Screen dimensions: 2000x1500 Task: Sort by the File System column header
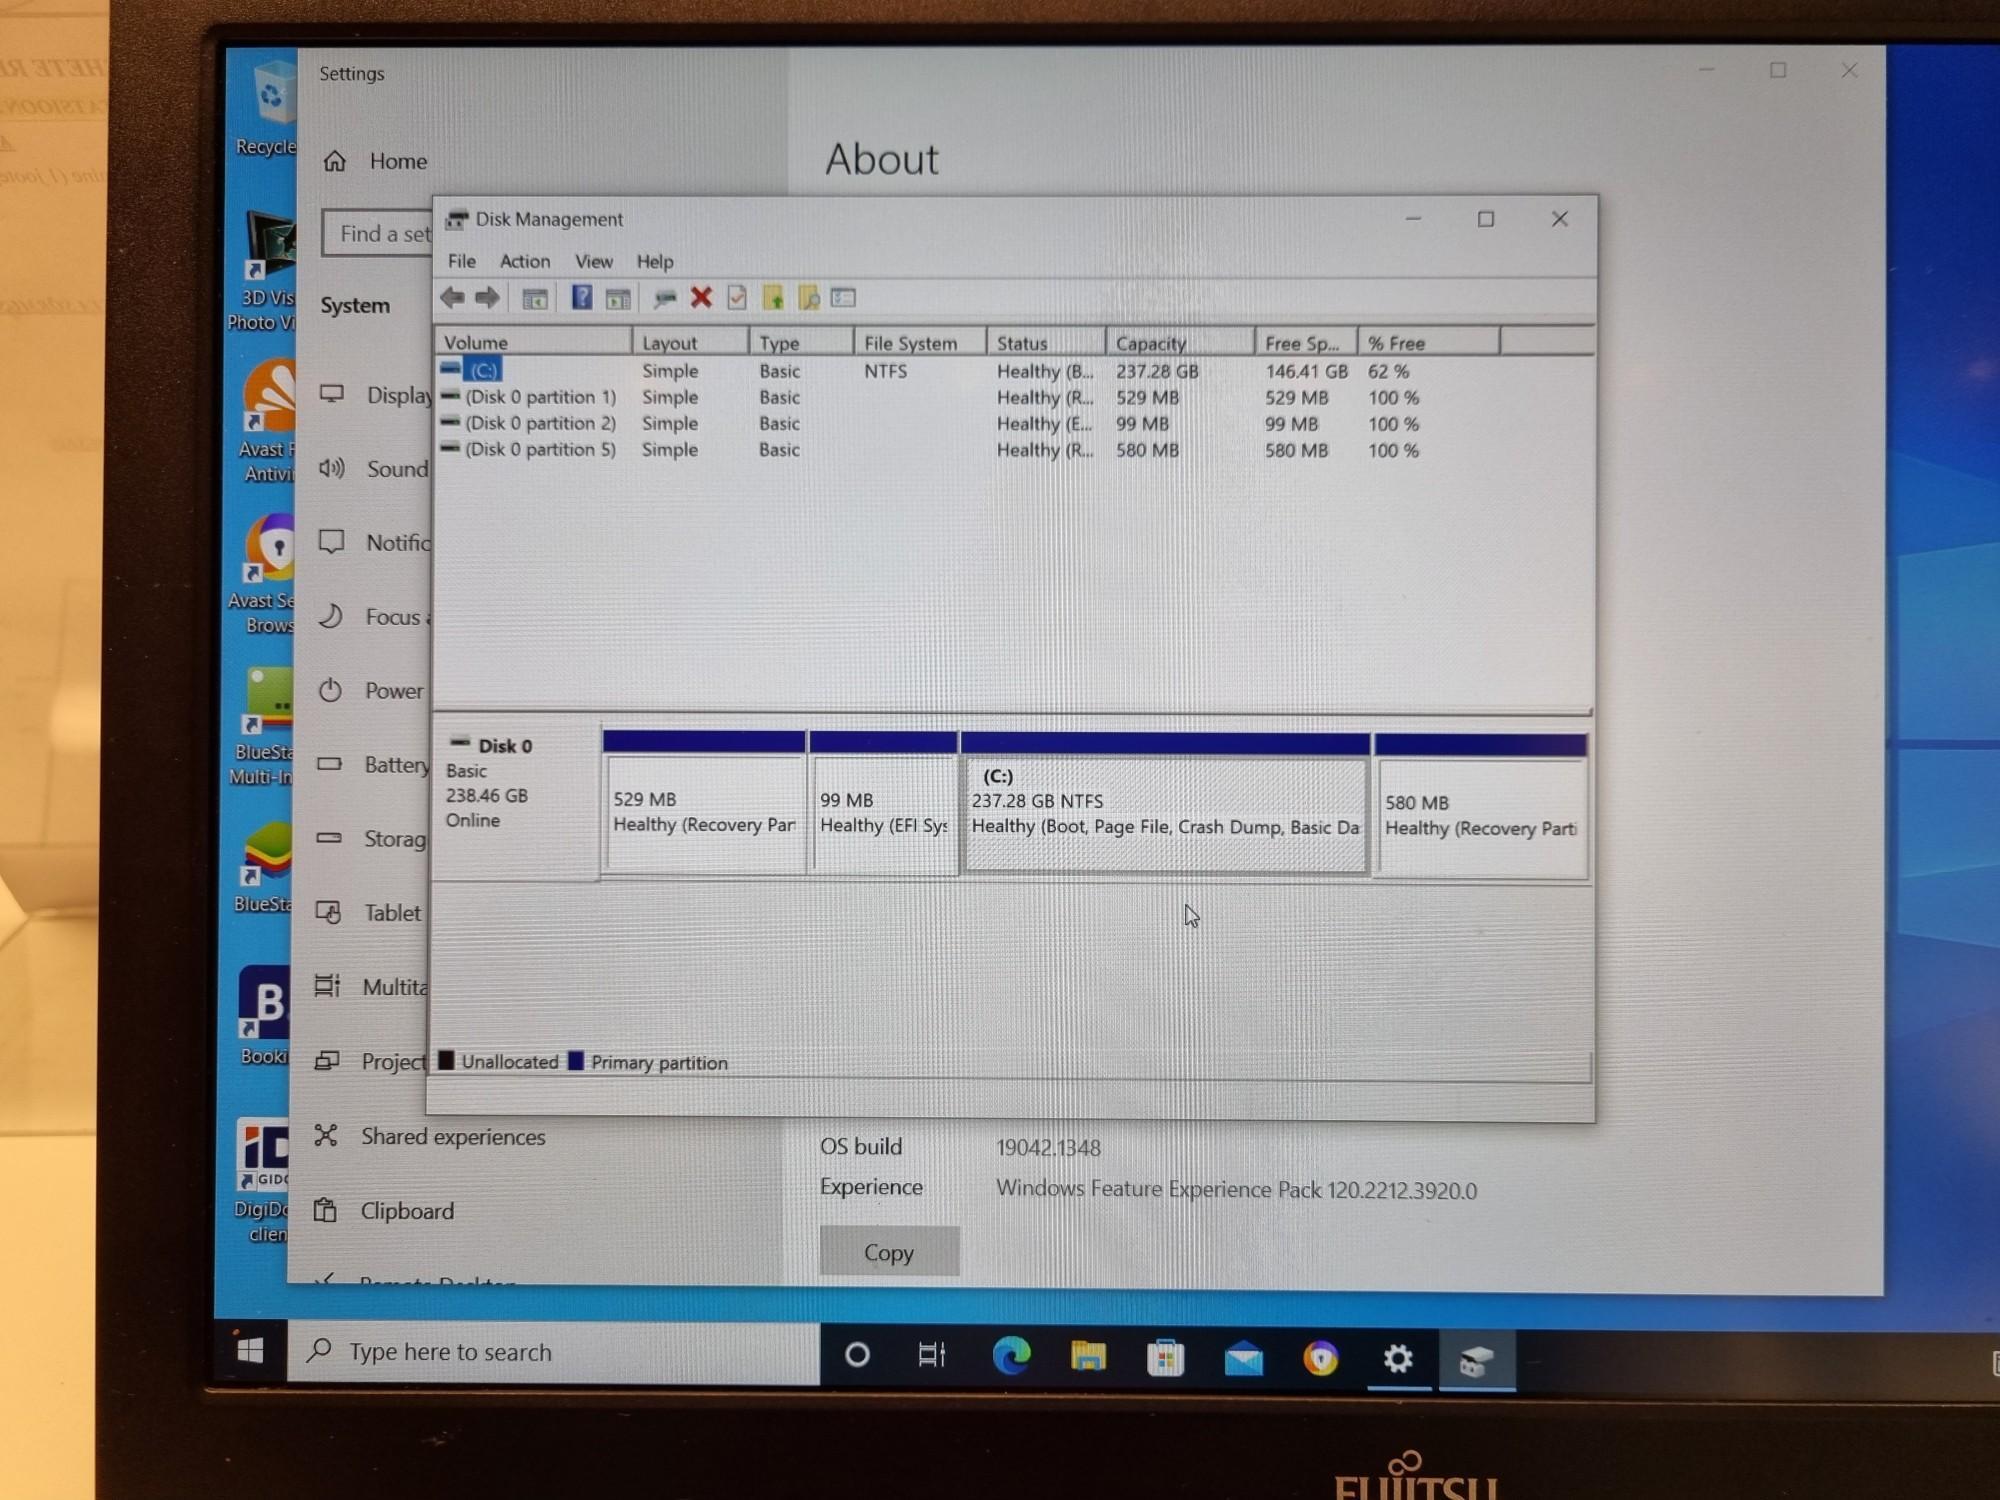[x=920, y=342]
